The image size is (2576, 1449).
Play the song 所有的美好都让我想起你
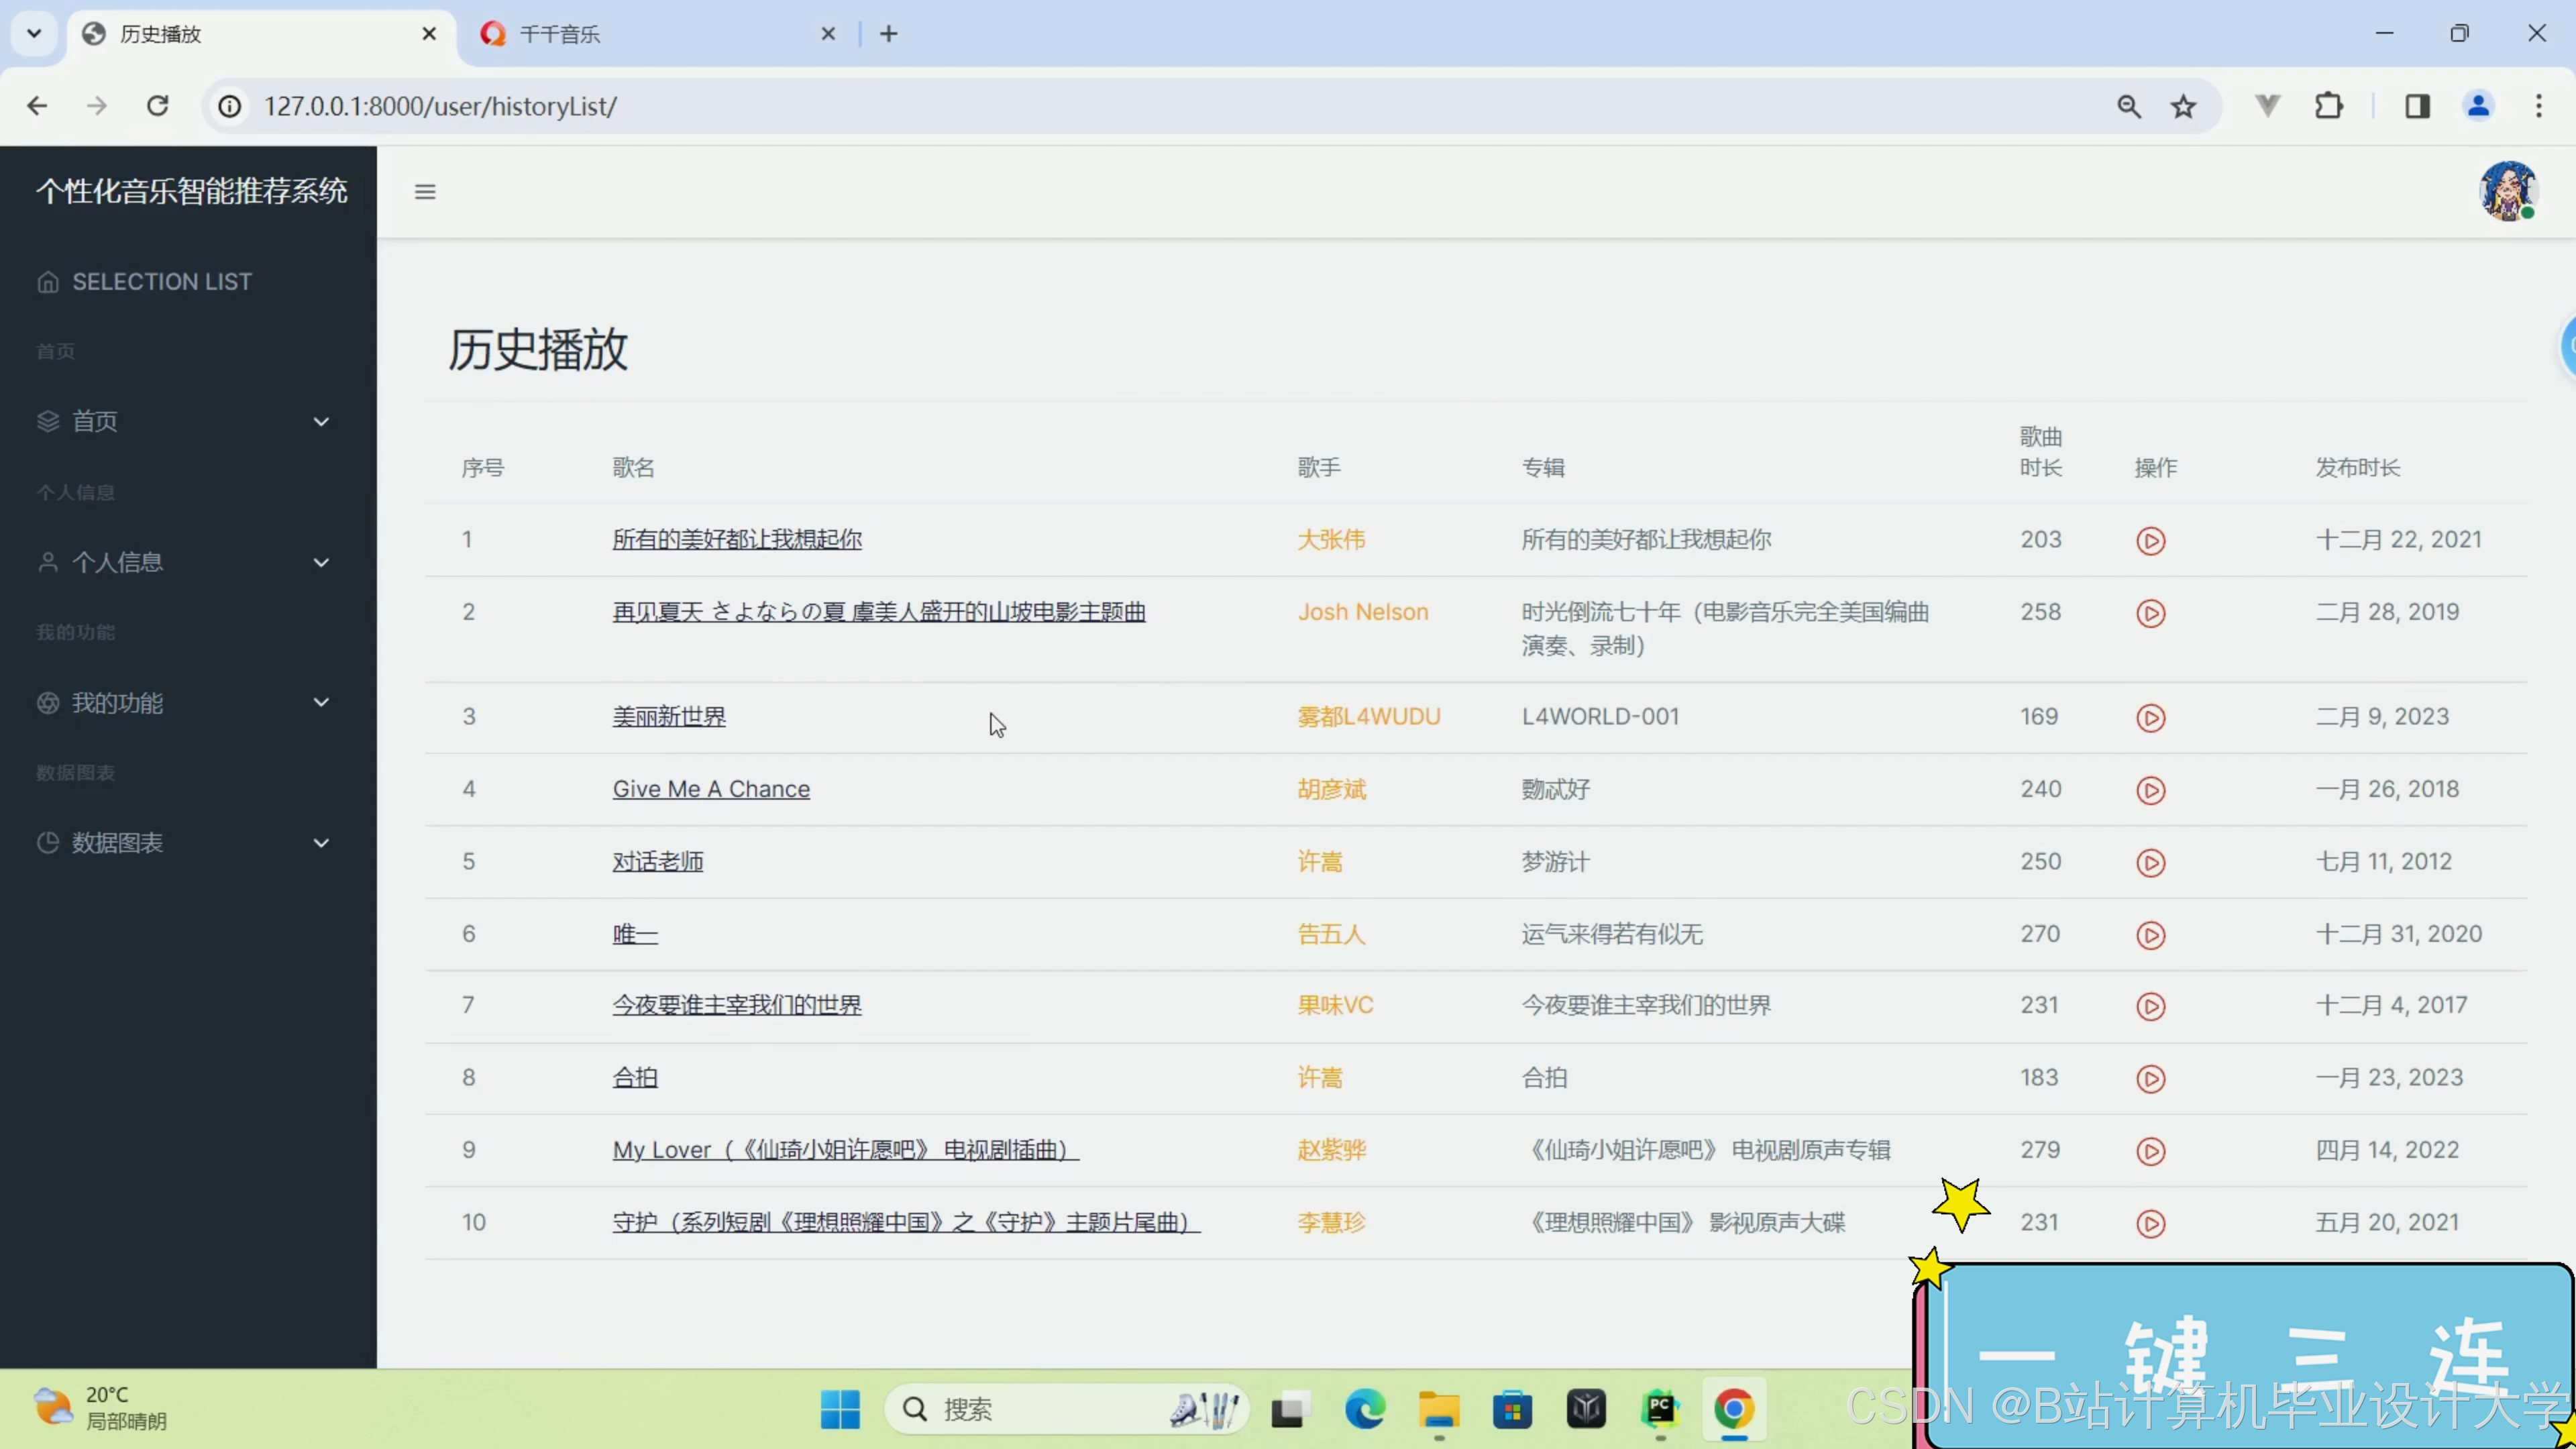pos(2150,541)
